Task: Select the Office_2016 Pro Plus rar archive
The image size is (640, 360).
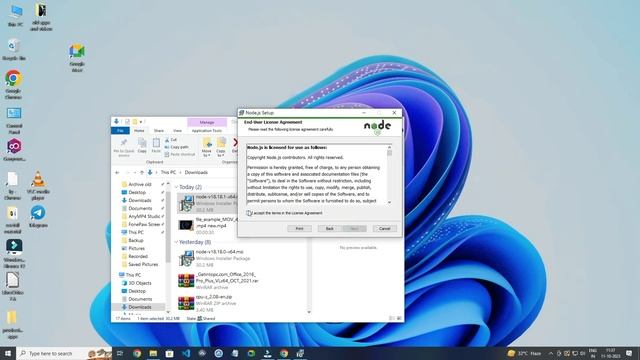Action: (x=219, y=281)
